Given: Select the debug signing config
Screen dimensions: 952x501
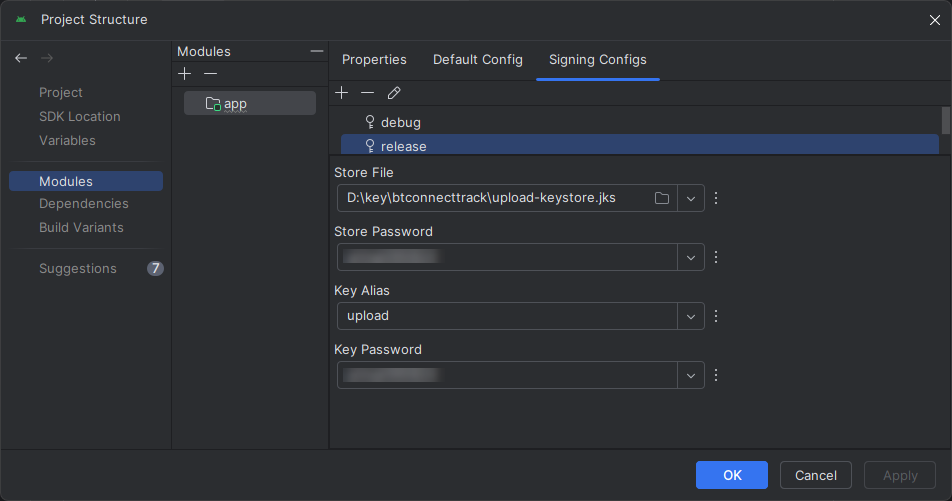Looking at the screenshot, I should click(401, 122).
